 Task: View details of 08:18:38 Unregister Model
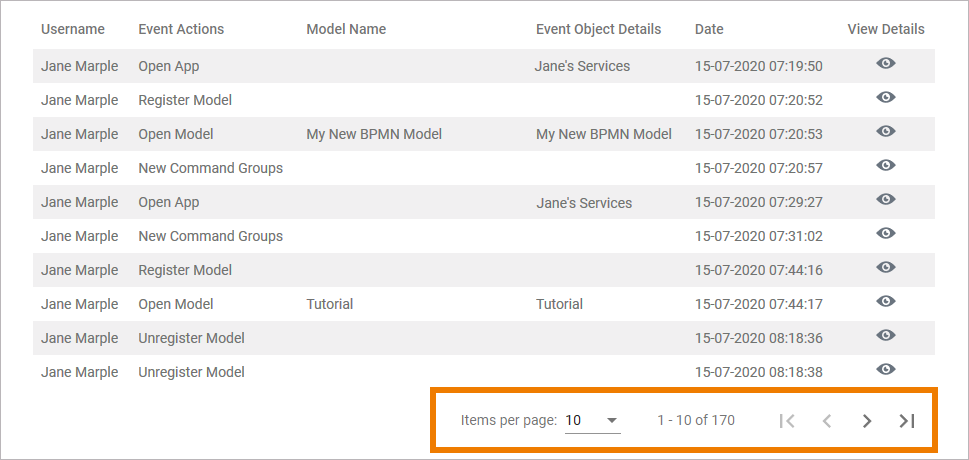click(885, 370)
